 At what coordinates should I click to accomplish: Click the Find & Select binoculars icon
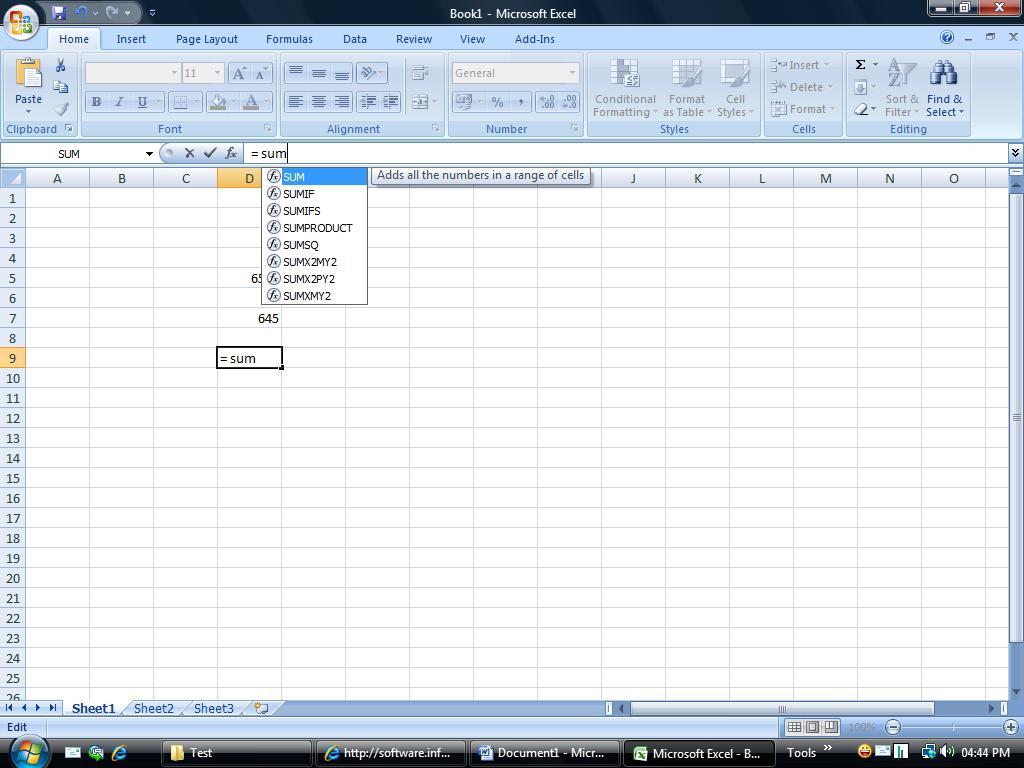click(943, 74)
